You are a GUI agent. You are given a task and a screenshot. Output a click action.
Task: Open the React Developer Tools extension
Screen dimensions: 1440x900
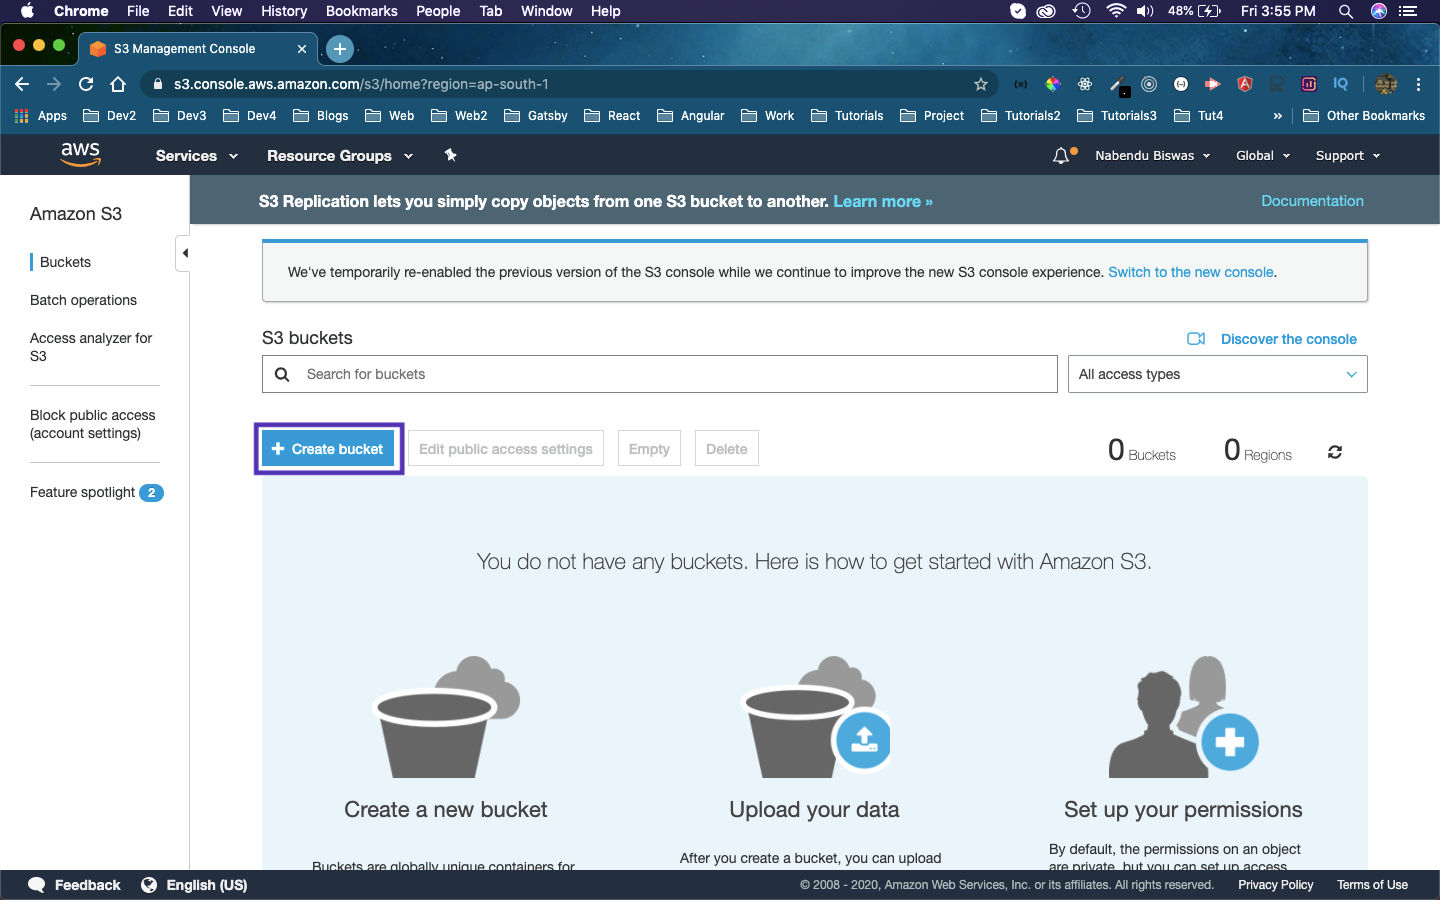(x=1085, y=84)
